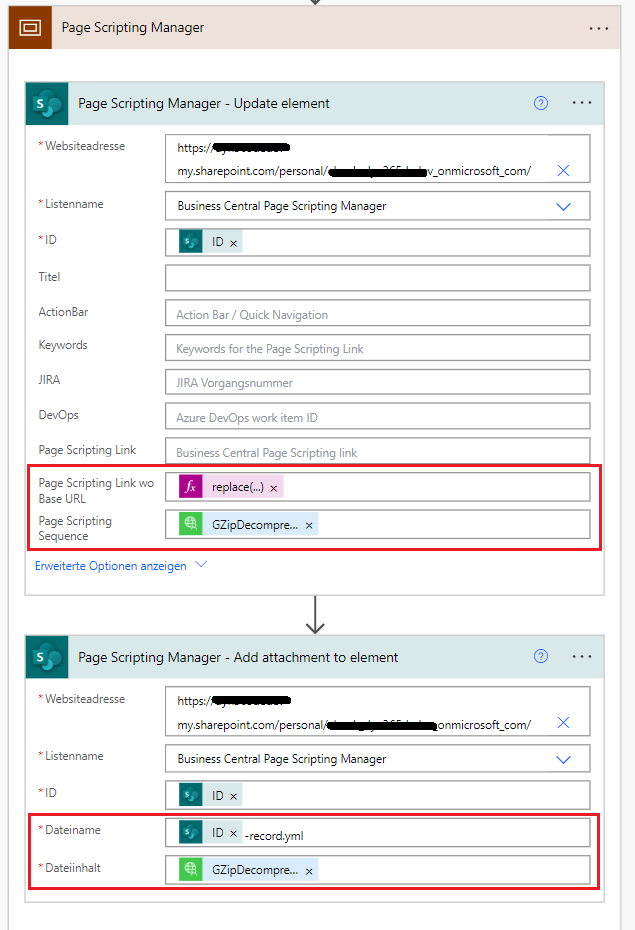This screenshot has height=930, width=635.
Task: Show Erweiterte Optionen anzeigen
Action: 110,566
